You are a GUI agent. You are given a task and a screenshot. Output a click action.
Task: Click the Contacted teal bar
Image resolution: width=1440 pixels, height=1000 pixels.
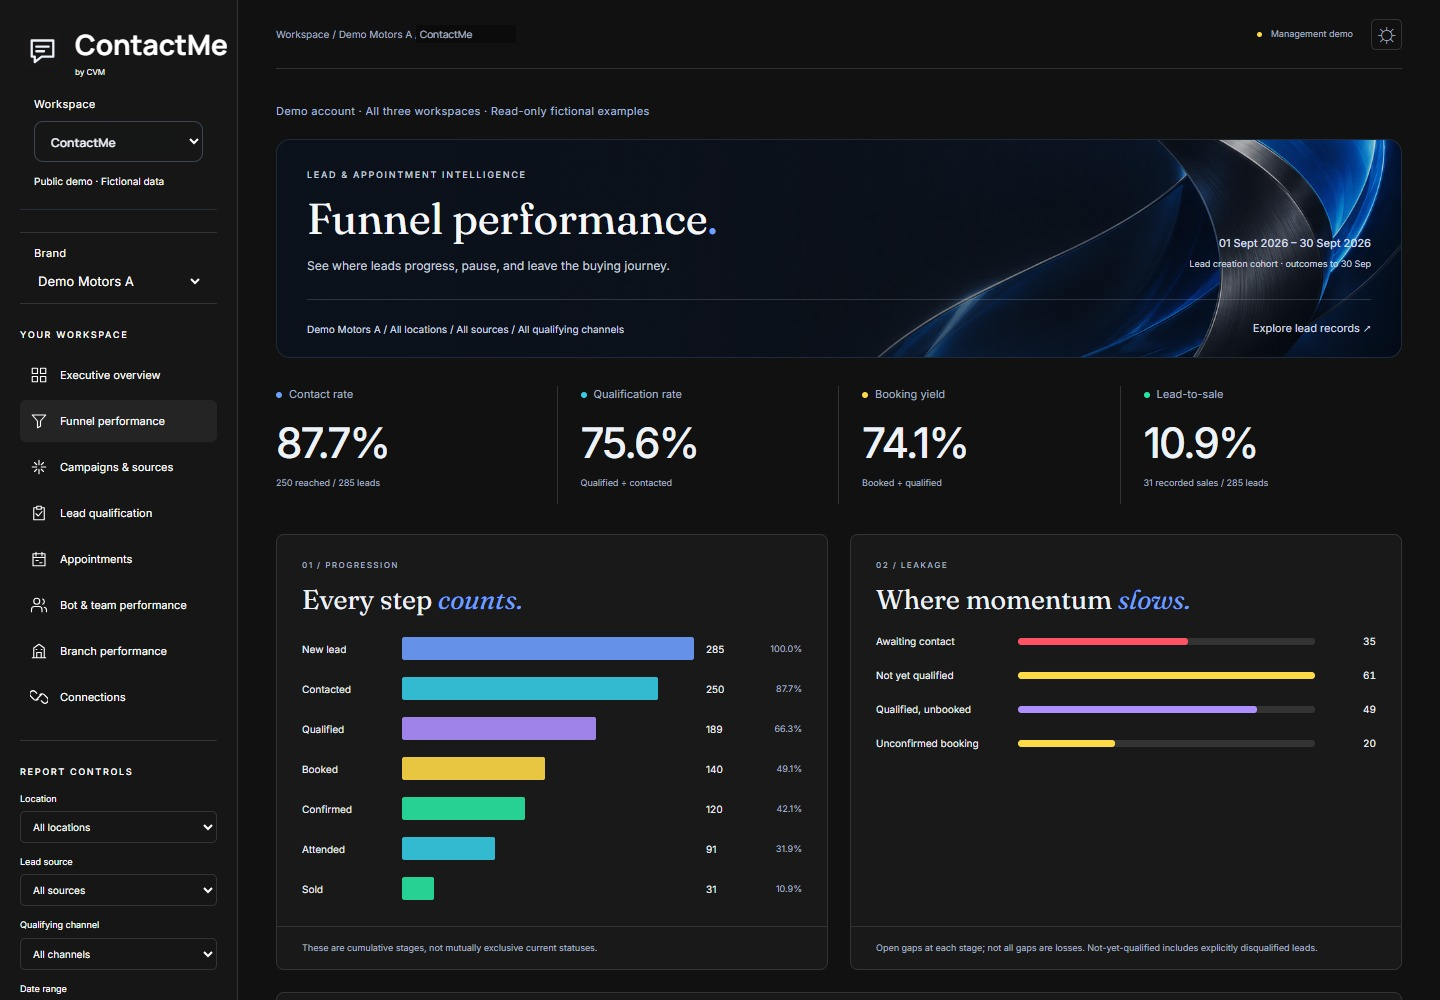[x=530, y=689]
